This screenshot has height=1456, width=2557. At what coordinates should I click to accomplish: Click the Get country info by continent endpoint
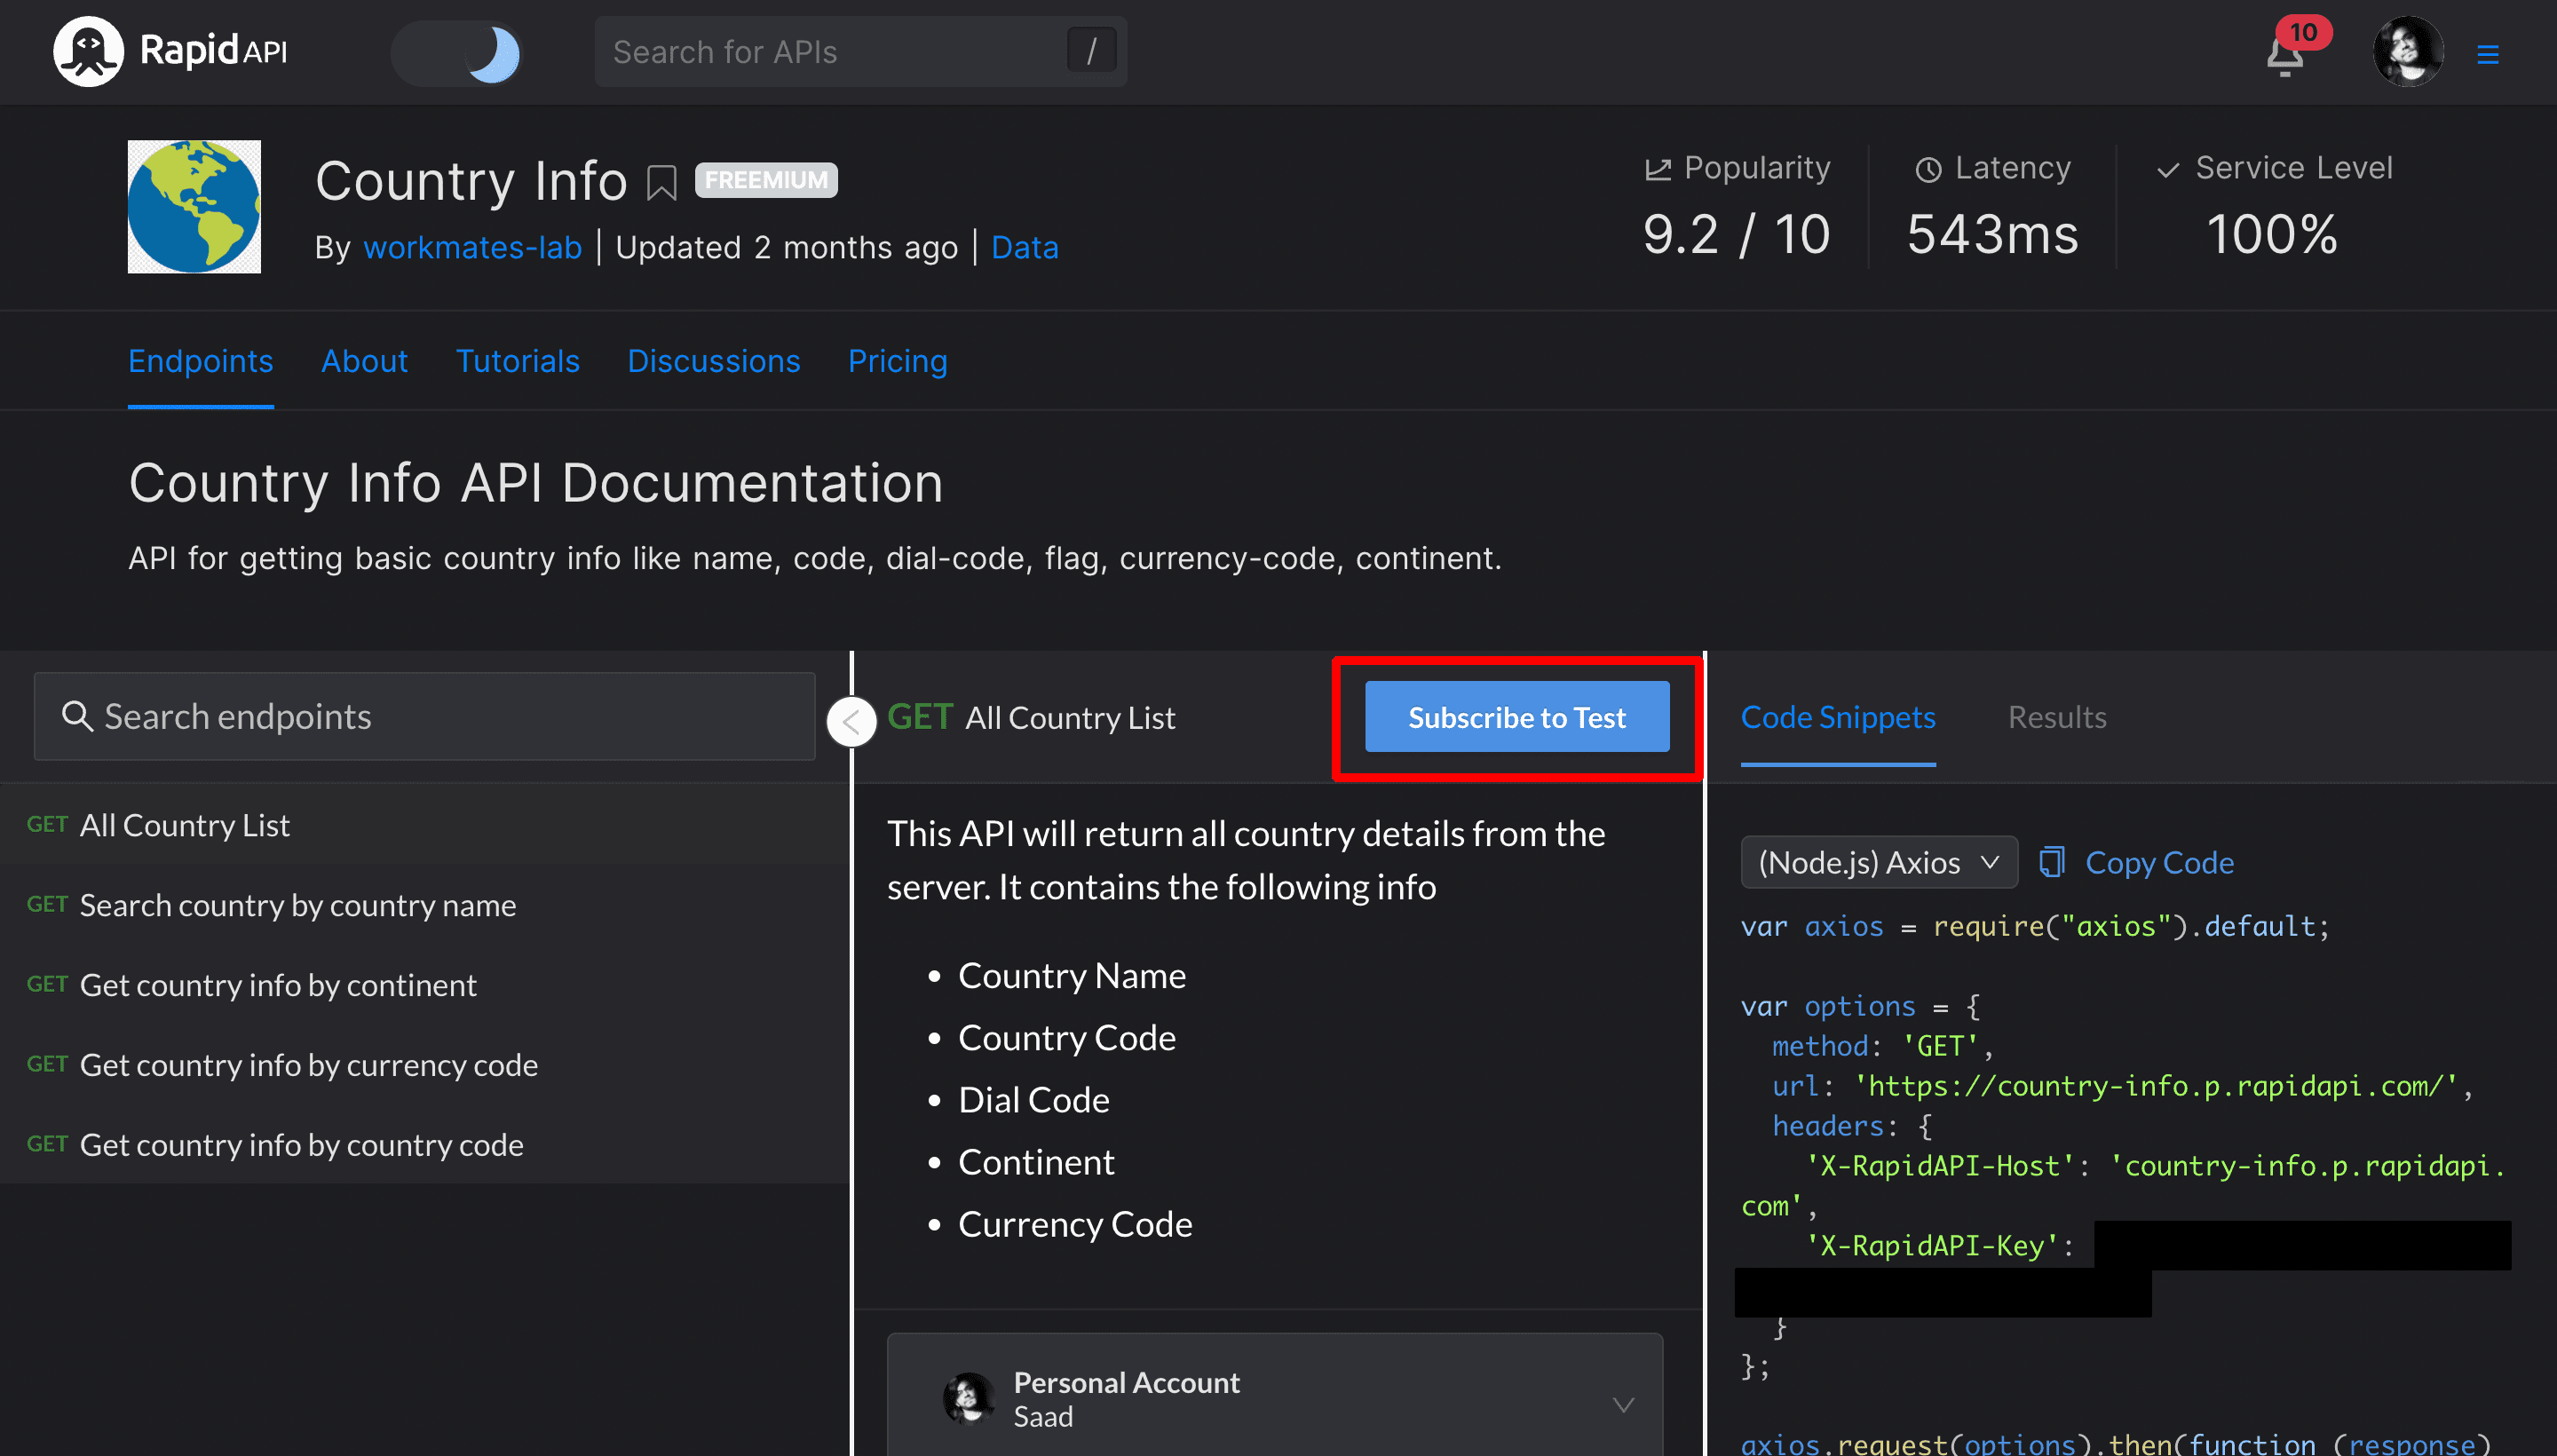pos(280,984)
